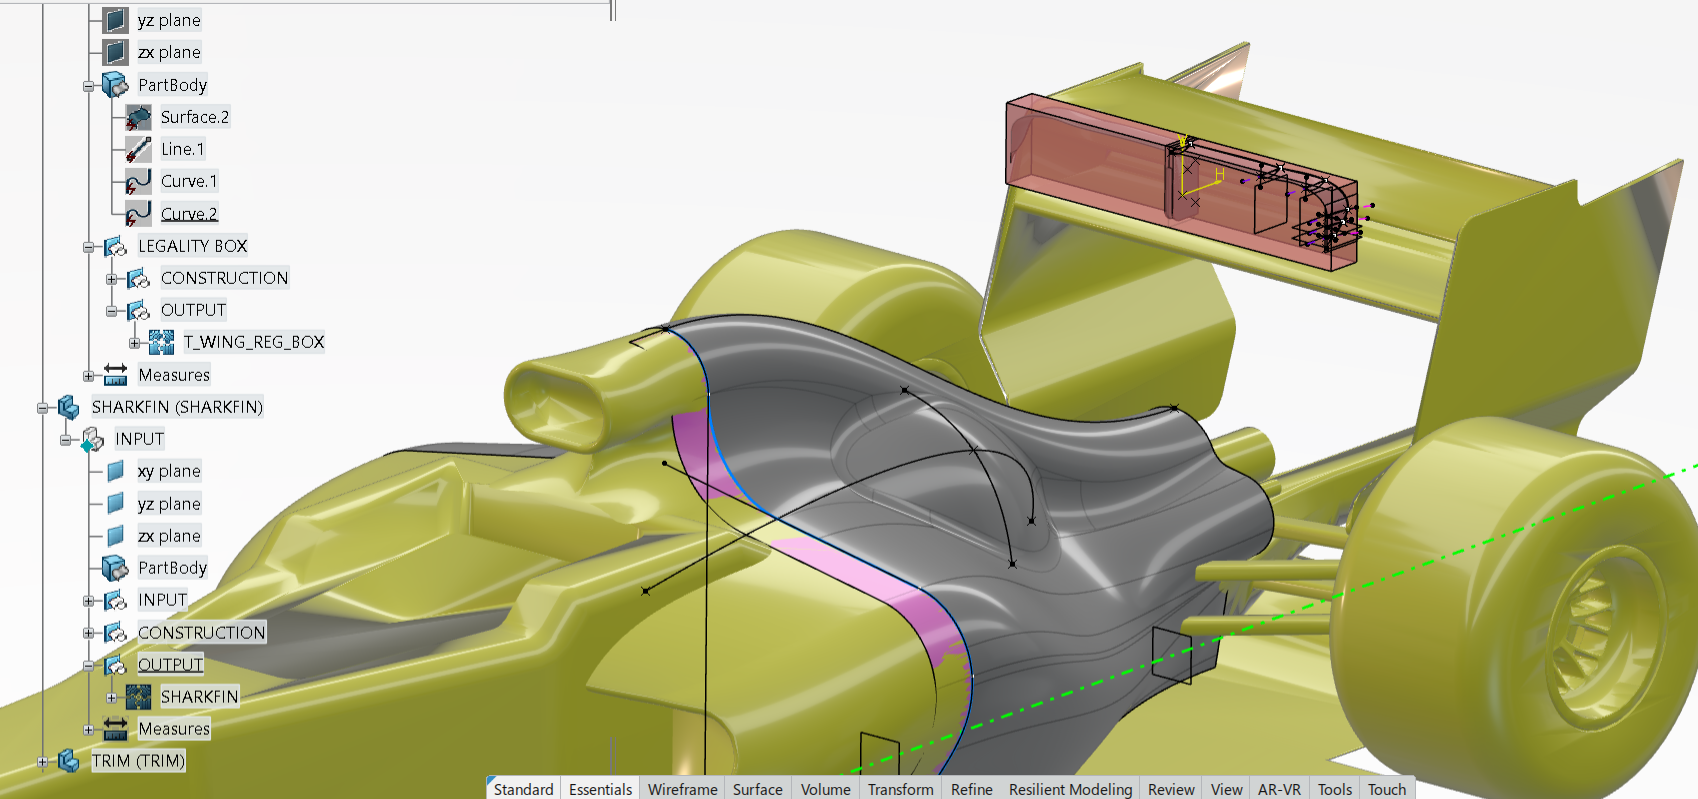Image resolution: width=1698 pixels, height=799 pixels.
Task: Open the Touch tab
Action: 1387,789
